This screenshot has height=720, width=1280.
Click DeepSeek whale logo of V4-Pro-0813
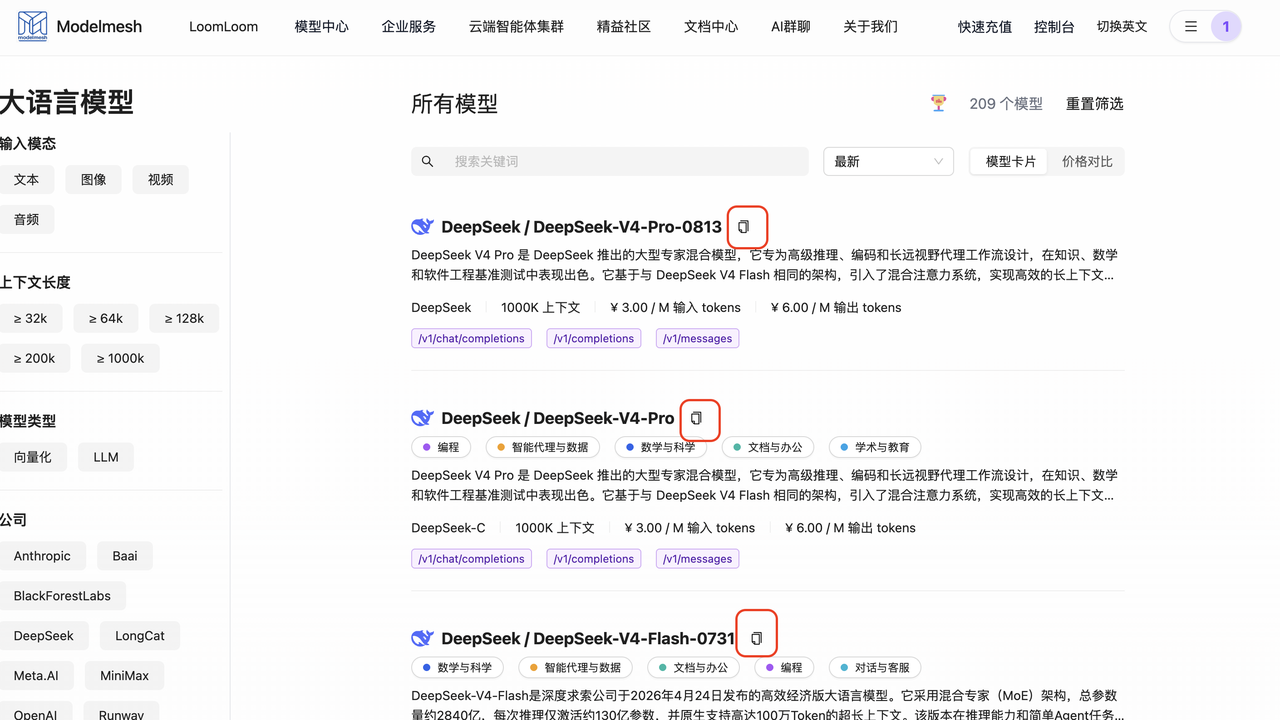(x=423, y=227)
